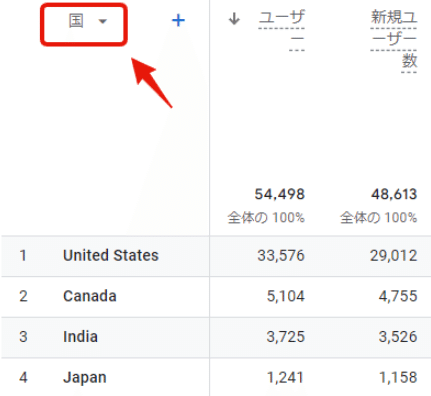Select the total users value 54,498
431x396 pixels.
[x=280, y=194]
